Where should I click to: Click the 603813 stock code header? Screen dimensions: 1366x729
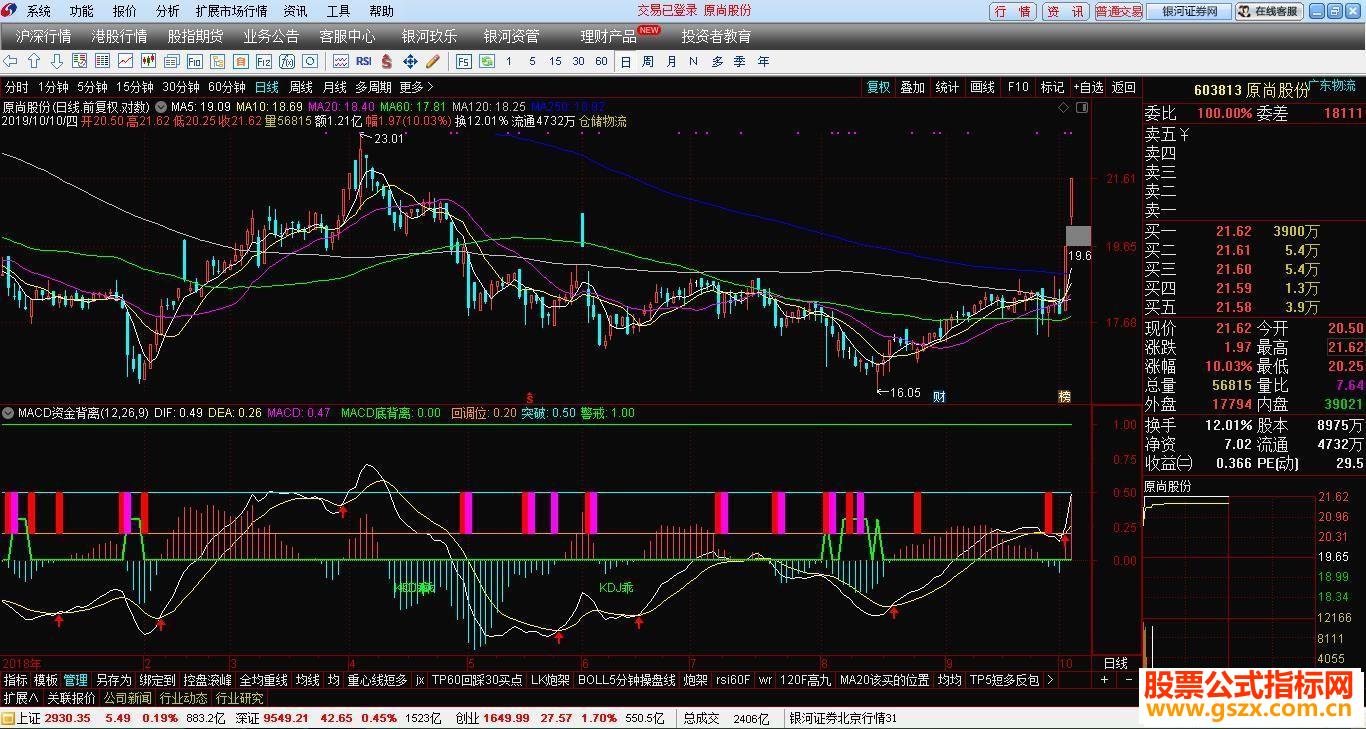point(1218,90)
